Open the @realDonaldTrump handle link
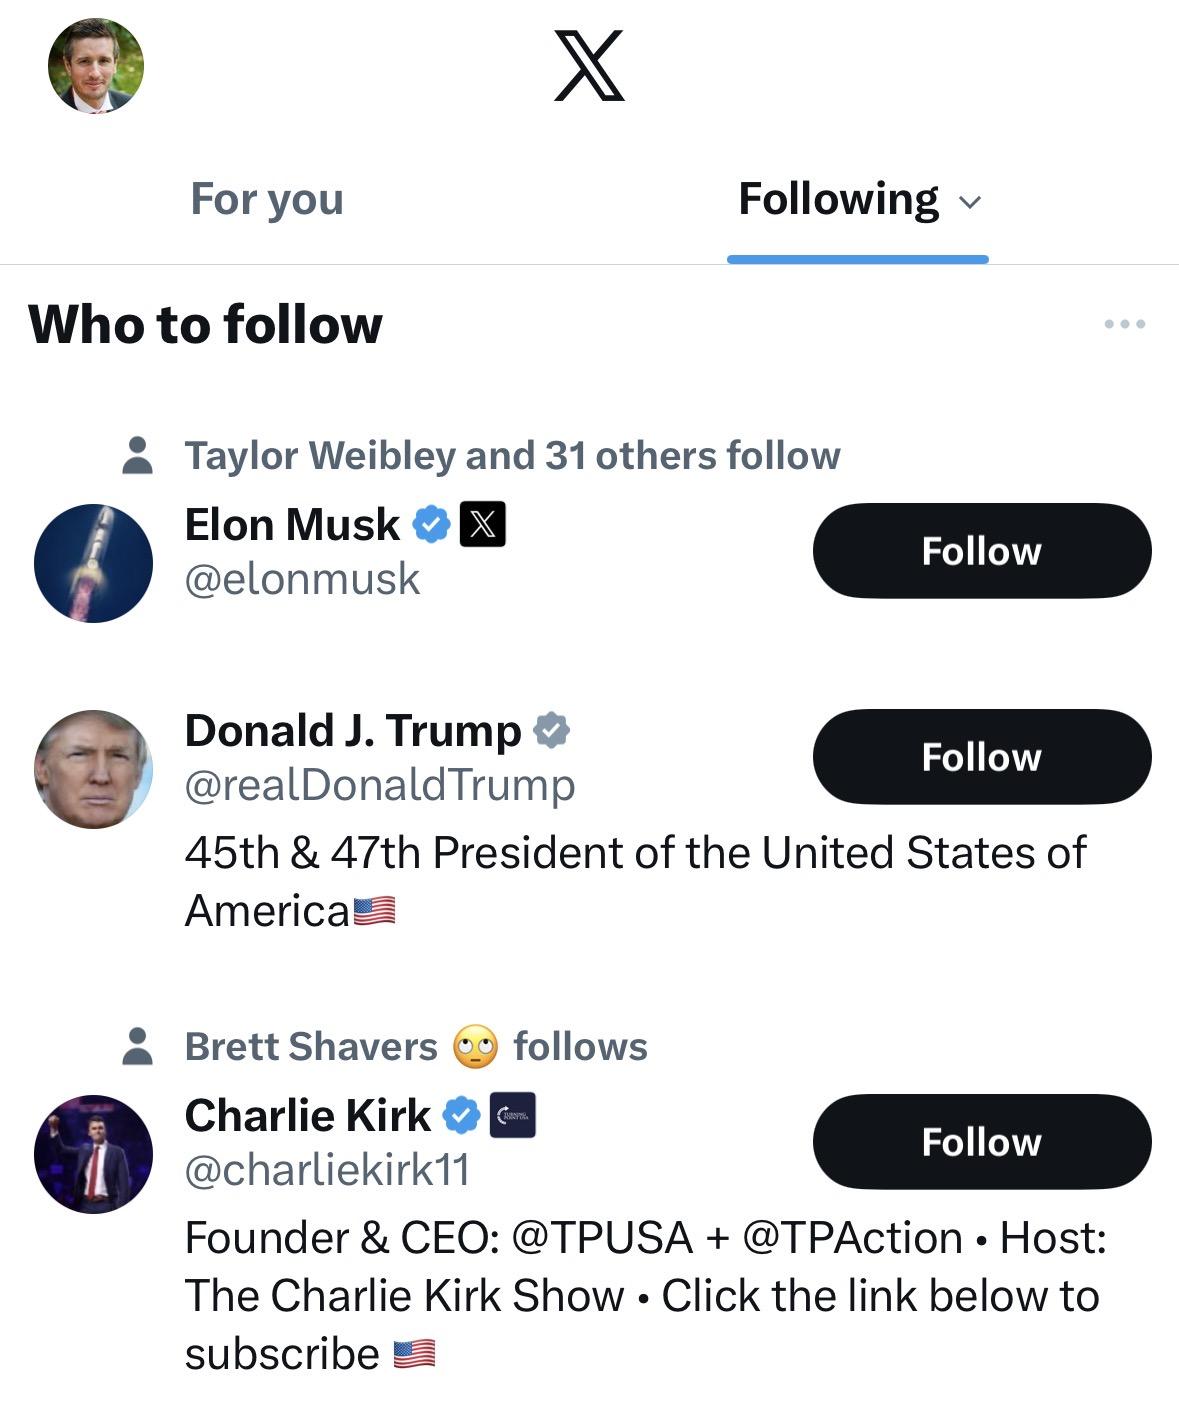The height and width of the screenshot is (1418, 1179). (x=380, y=785)
